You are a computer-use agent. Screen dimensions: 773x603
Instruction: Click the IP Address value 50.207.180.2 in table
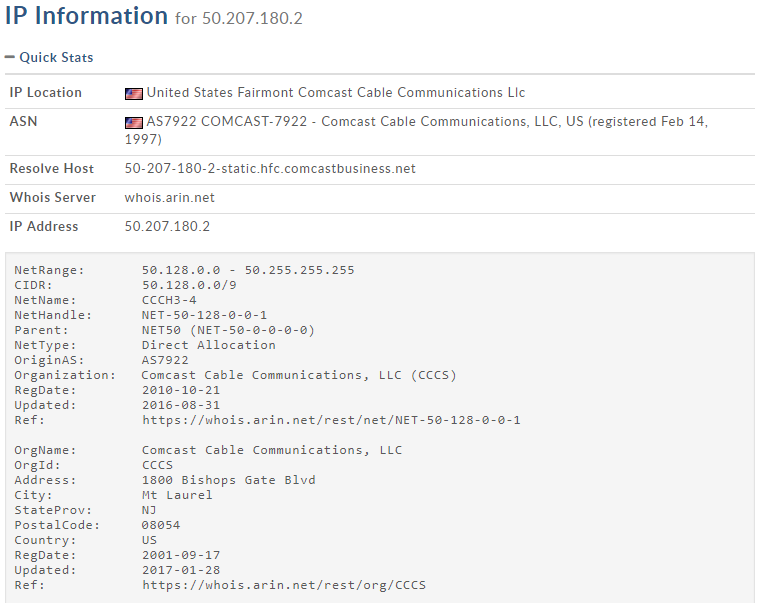167,227
